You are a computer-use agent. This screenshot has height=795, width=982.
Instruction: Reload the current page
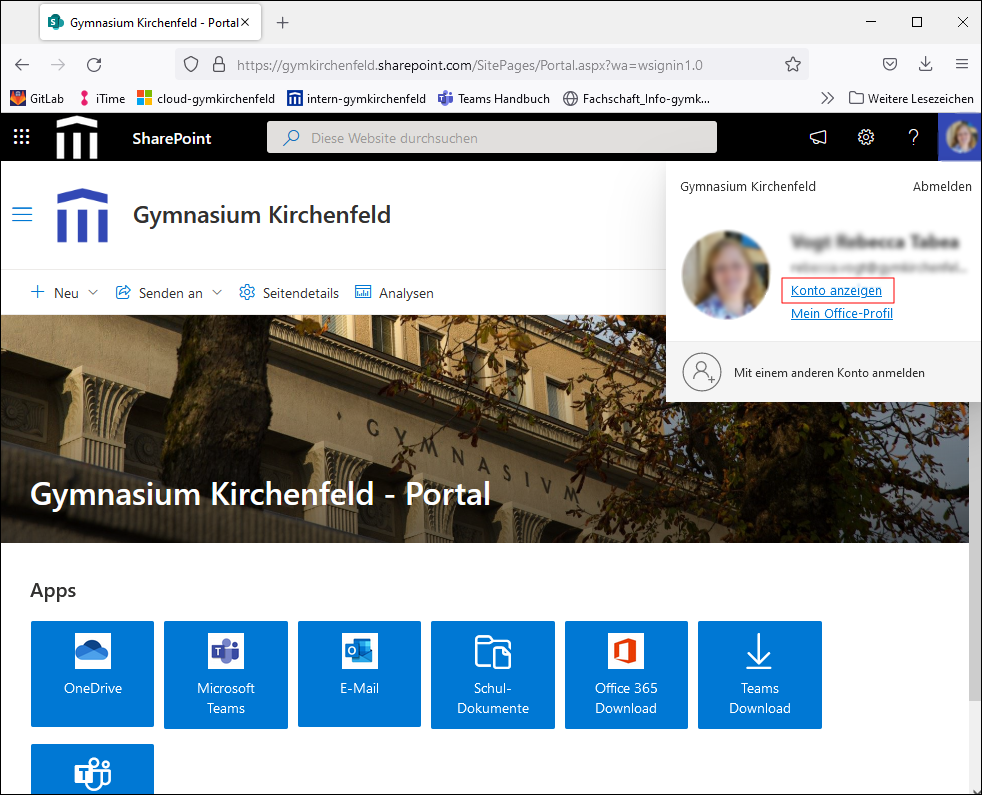click(x=94, y=65)
